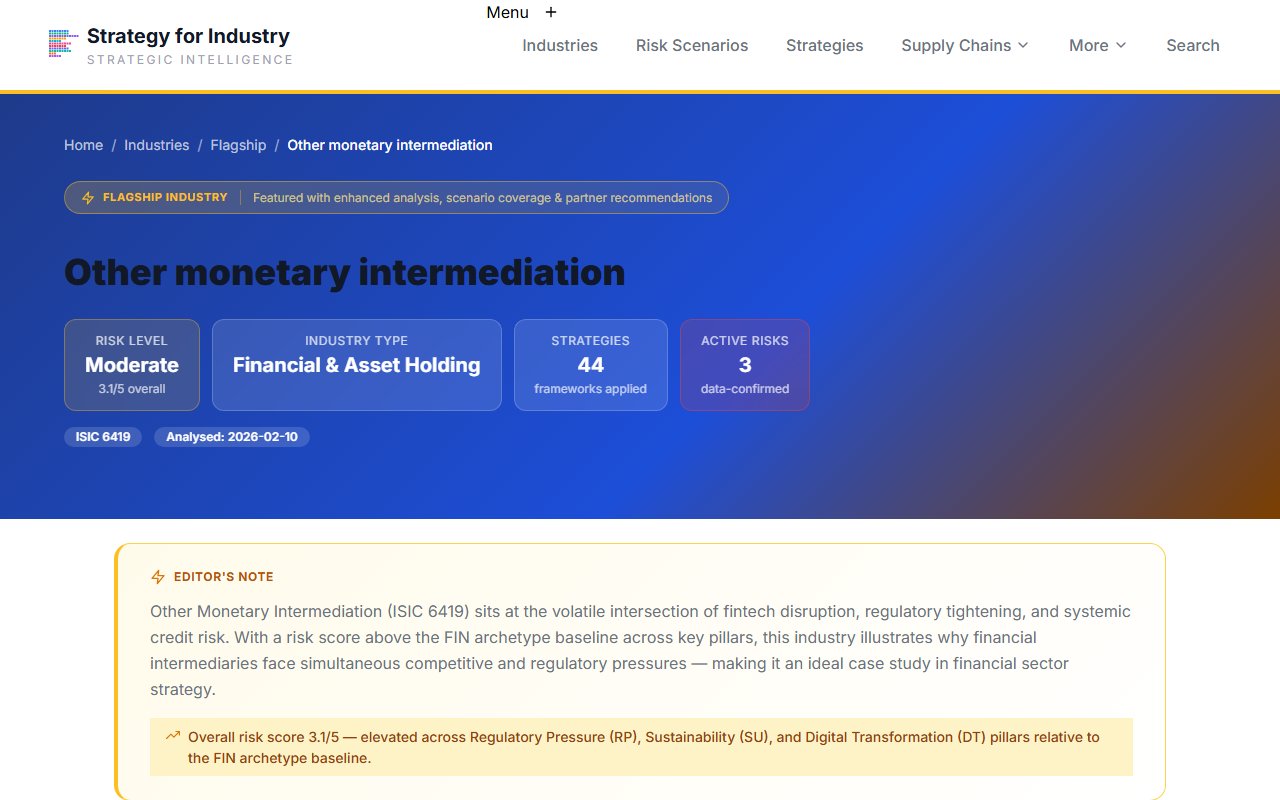Click the lightning icon beside EDITOR'S NOTE

(157, 576)
